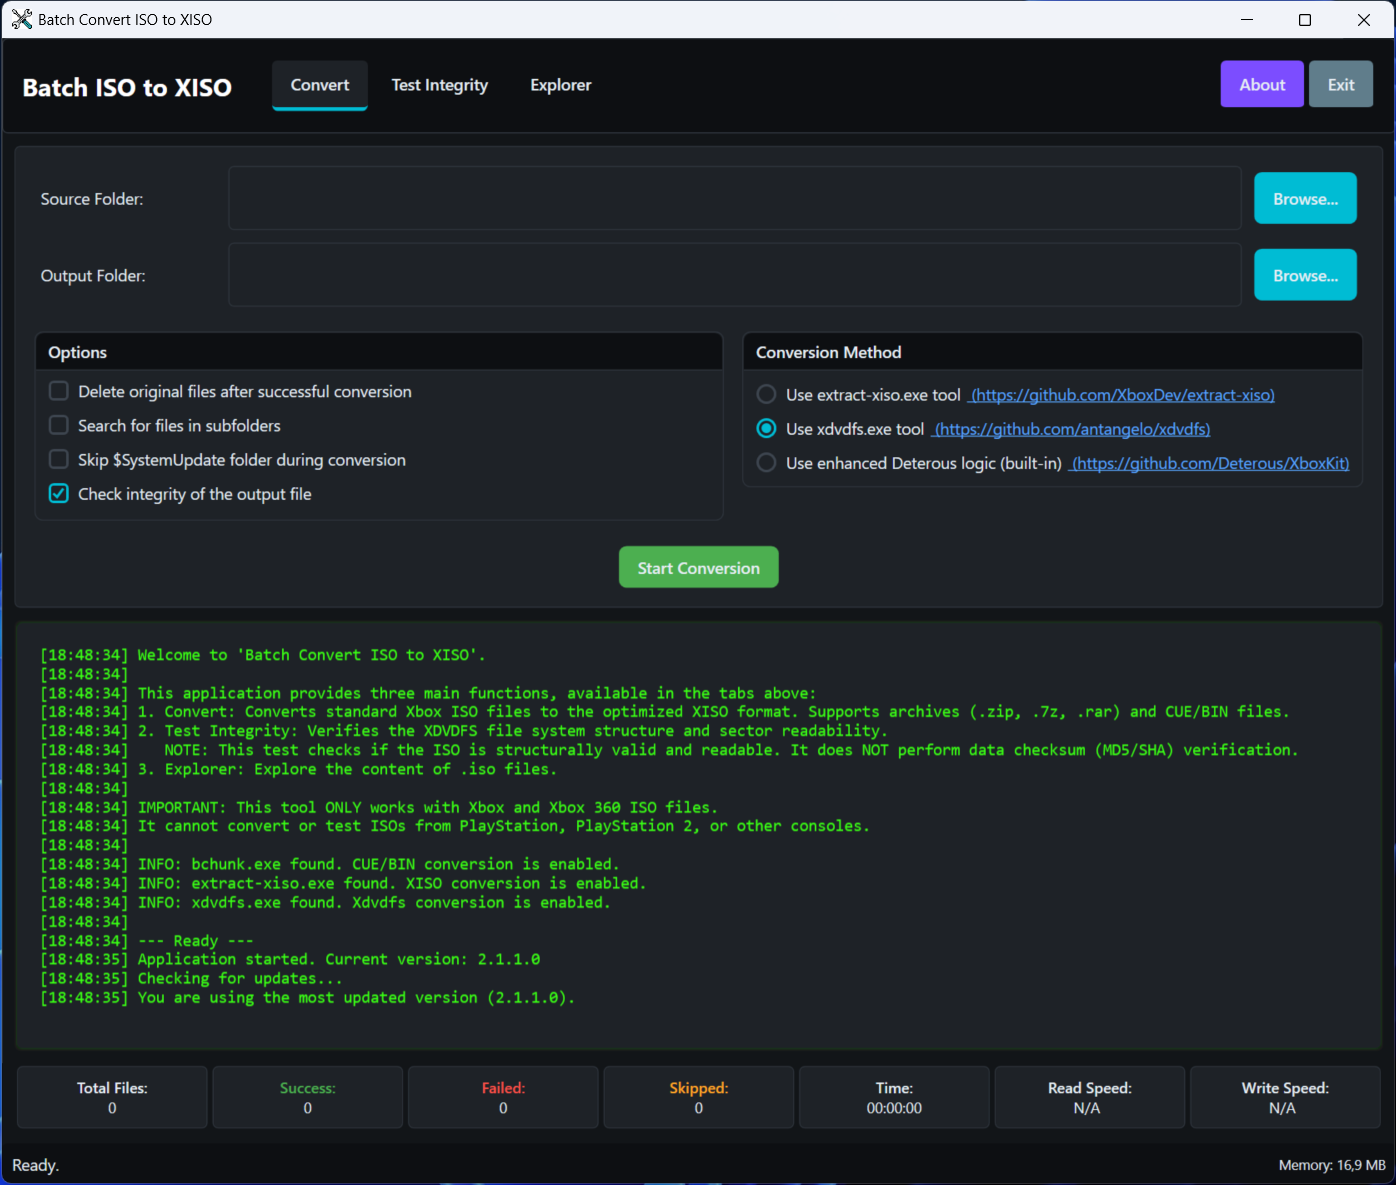Click the Read Speed N/A box
The height and width of the screenshot is (1185, 1396).
[x=1090, y=1097]
